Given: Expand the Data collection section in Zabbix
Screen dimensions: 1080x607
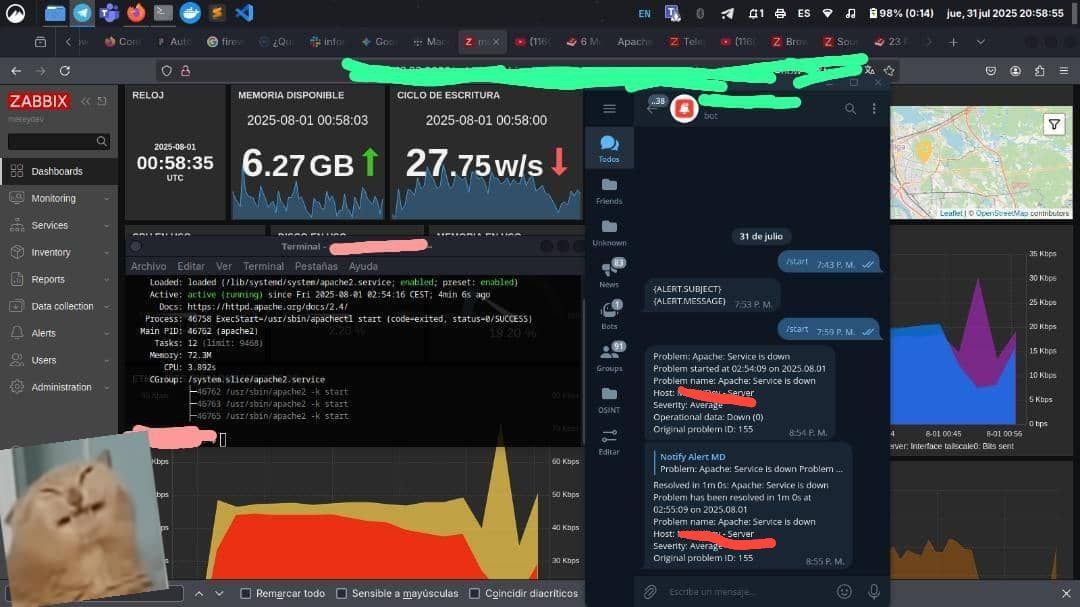Looking at the screenshot, I should 59,306.
